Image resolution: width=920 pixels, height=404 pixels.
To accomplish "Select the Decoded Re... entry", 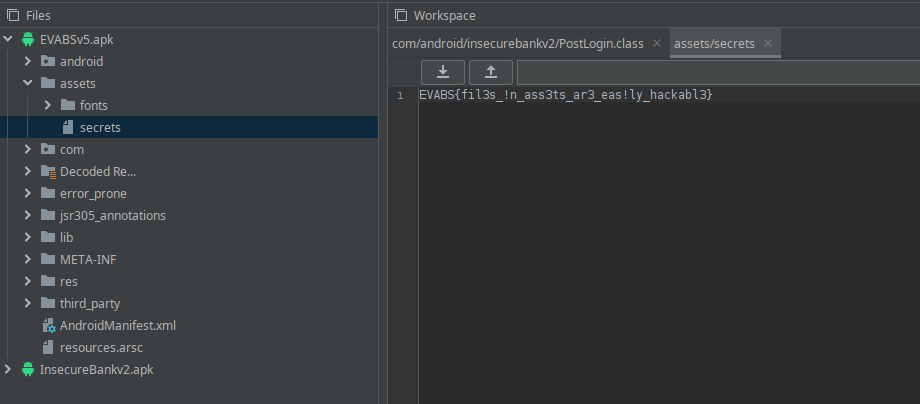I will (x=98, y=171).
